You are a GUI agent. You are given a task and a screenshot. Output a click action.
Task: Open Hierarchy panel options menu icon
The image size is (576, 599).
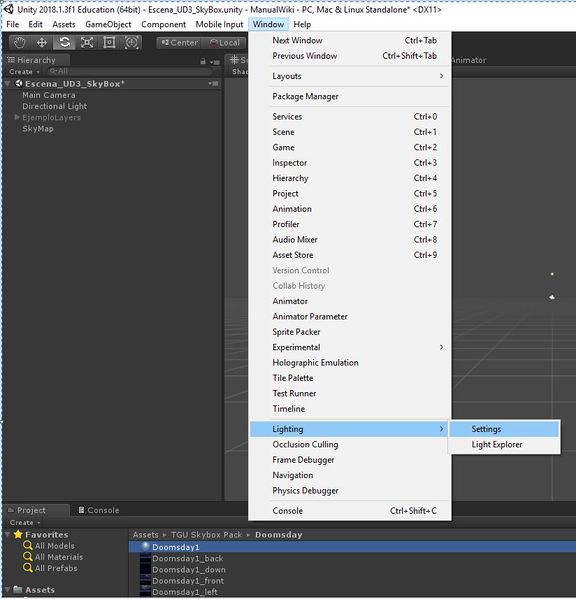(x=215, y=62)
